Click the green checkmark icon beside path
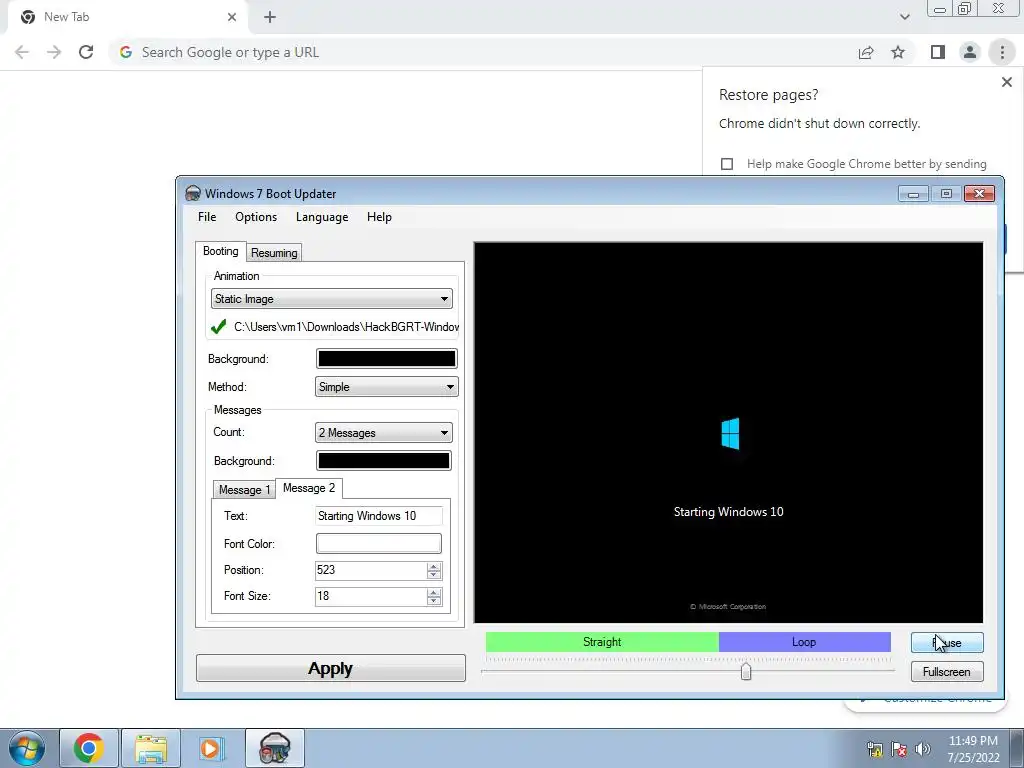The height and width of the screenshot is (768, 1024). click(219, 326)
